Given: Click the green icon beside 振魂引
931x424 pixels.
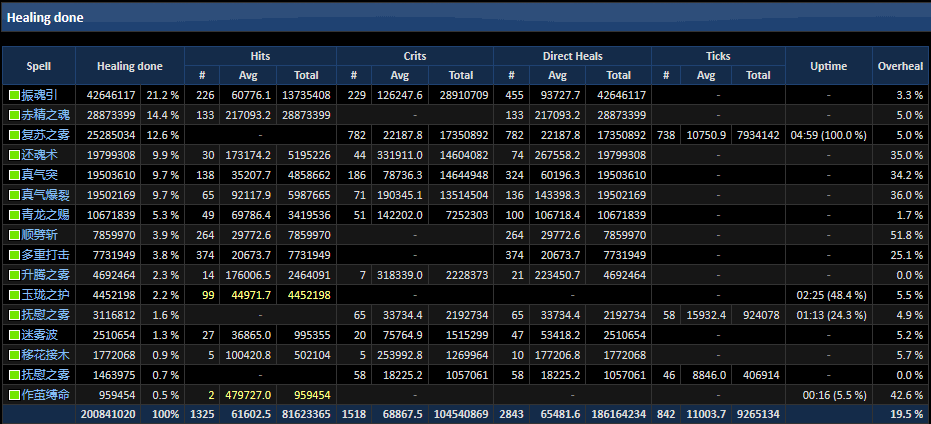Looking at the screenshot, I should (14, 95).
